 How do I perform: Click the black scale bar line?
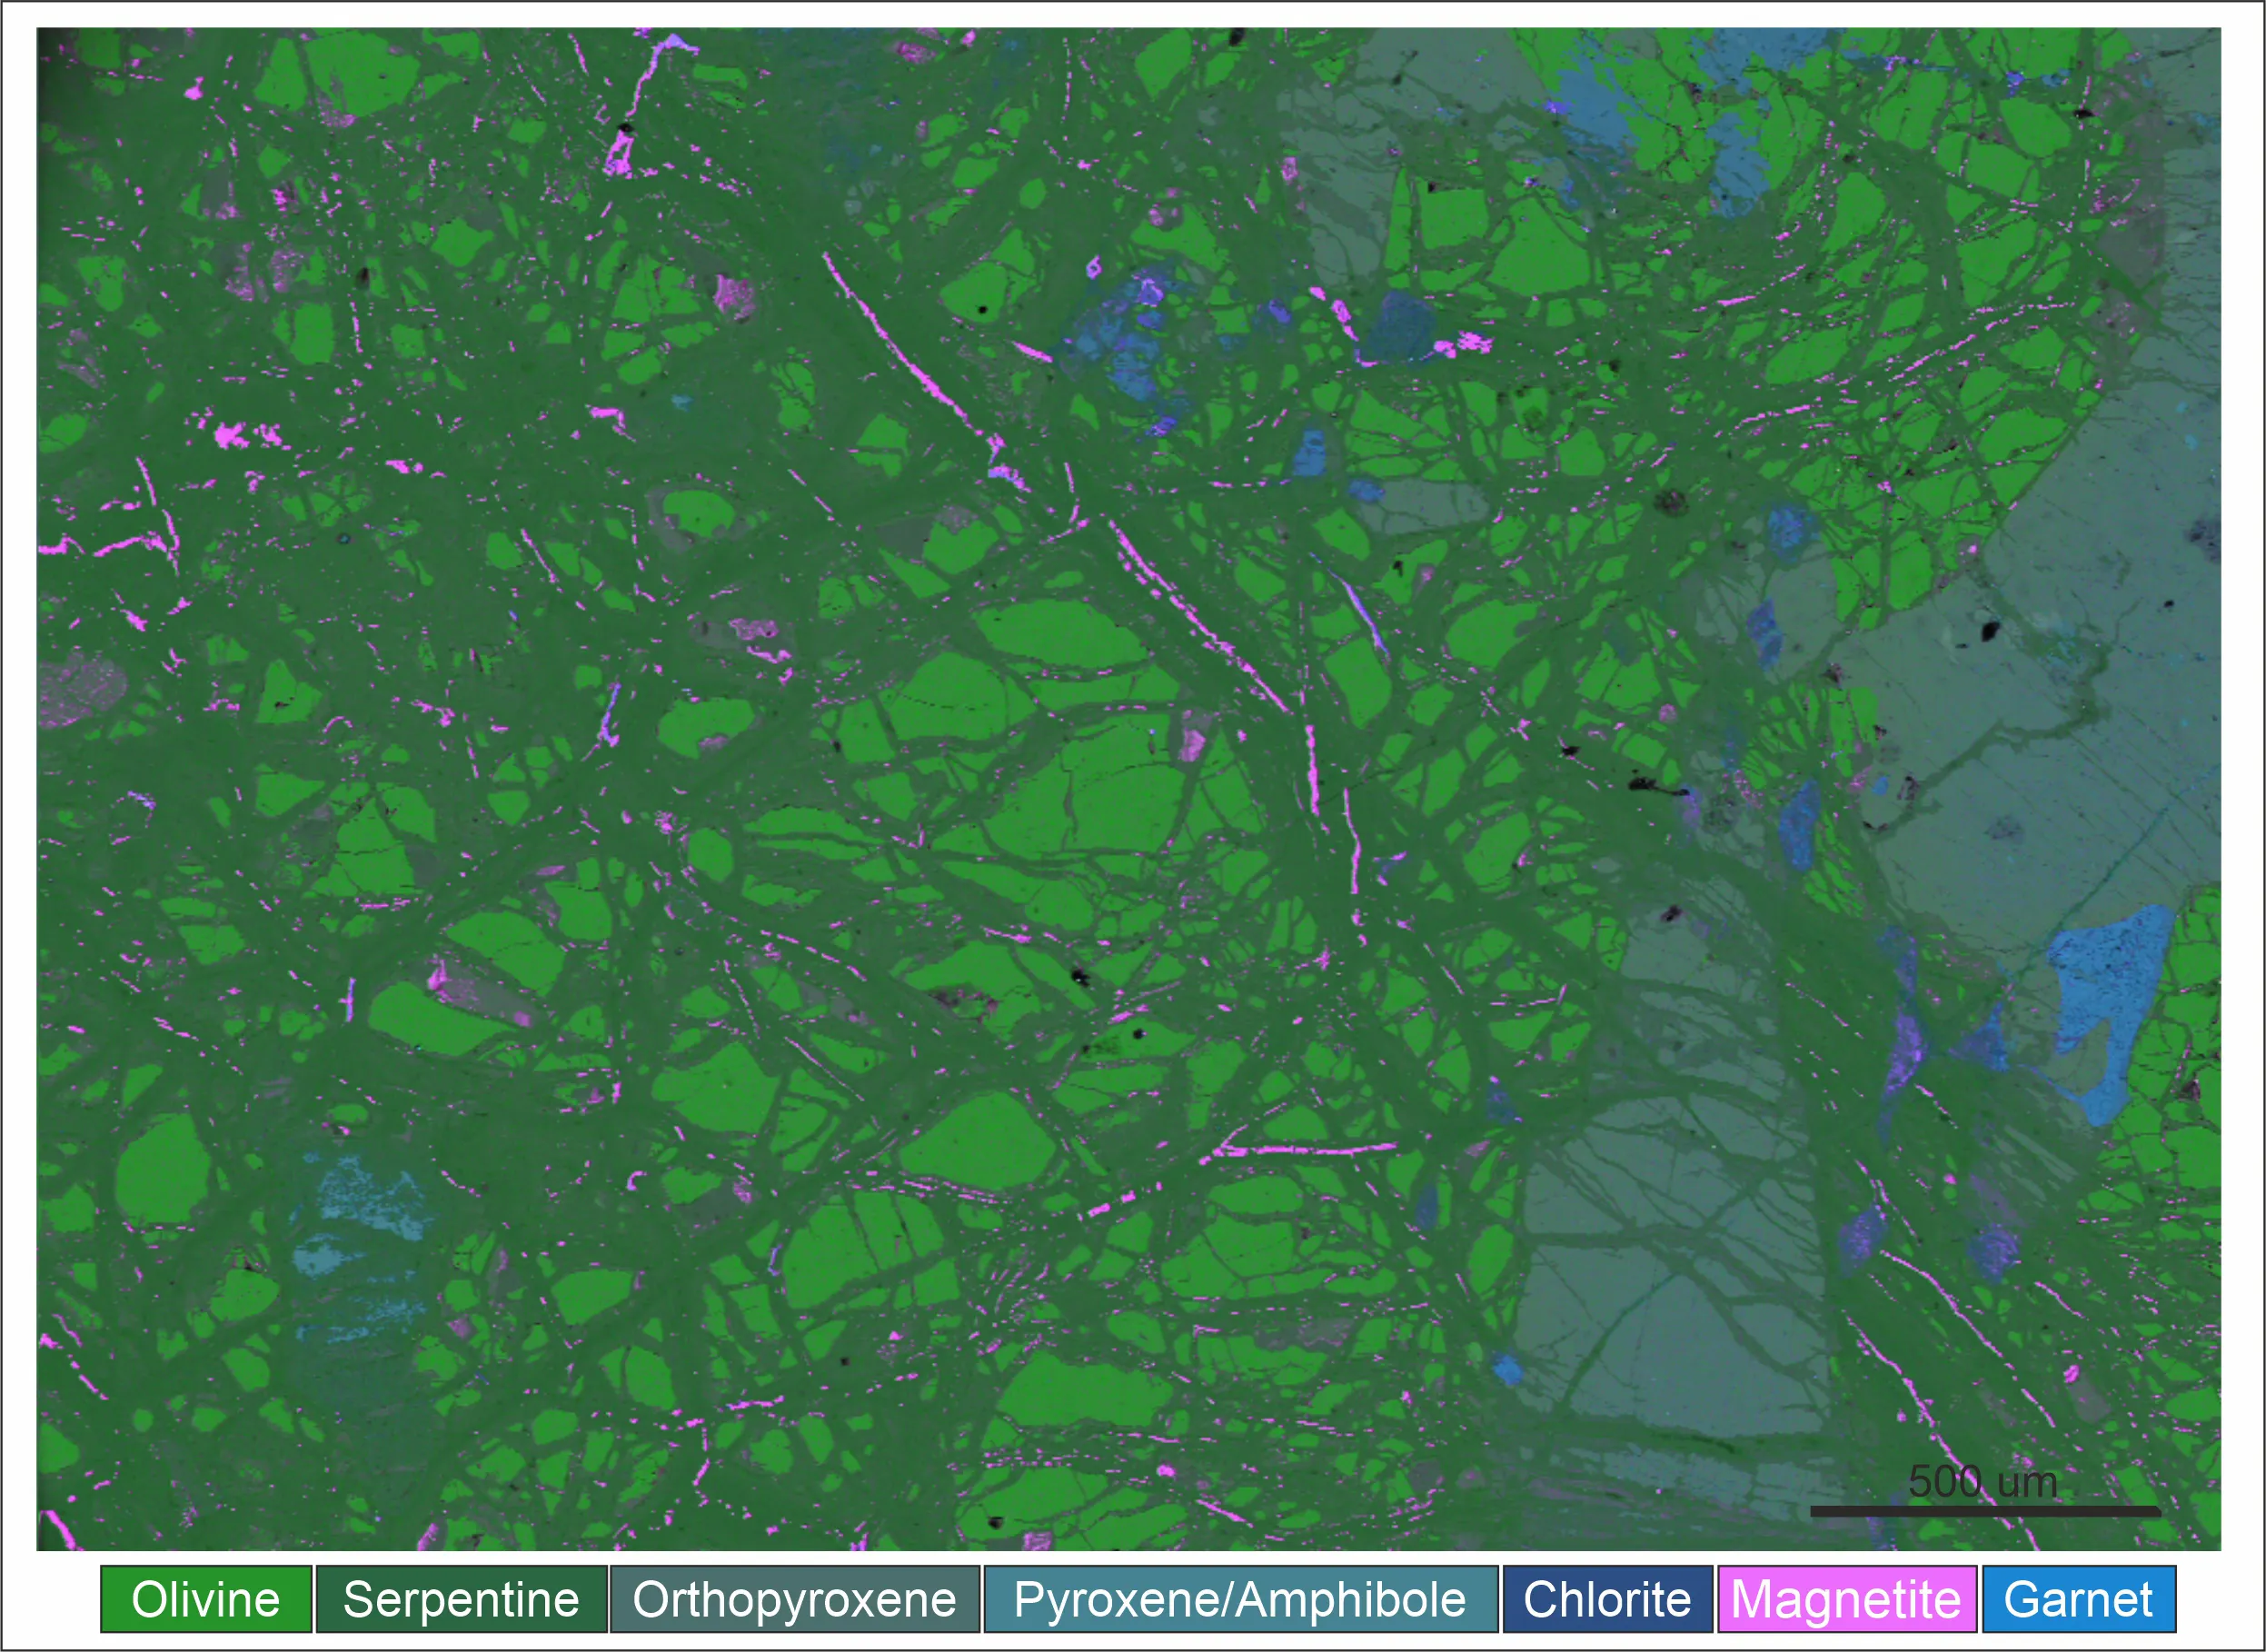1985,1511
